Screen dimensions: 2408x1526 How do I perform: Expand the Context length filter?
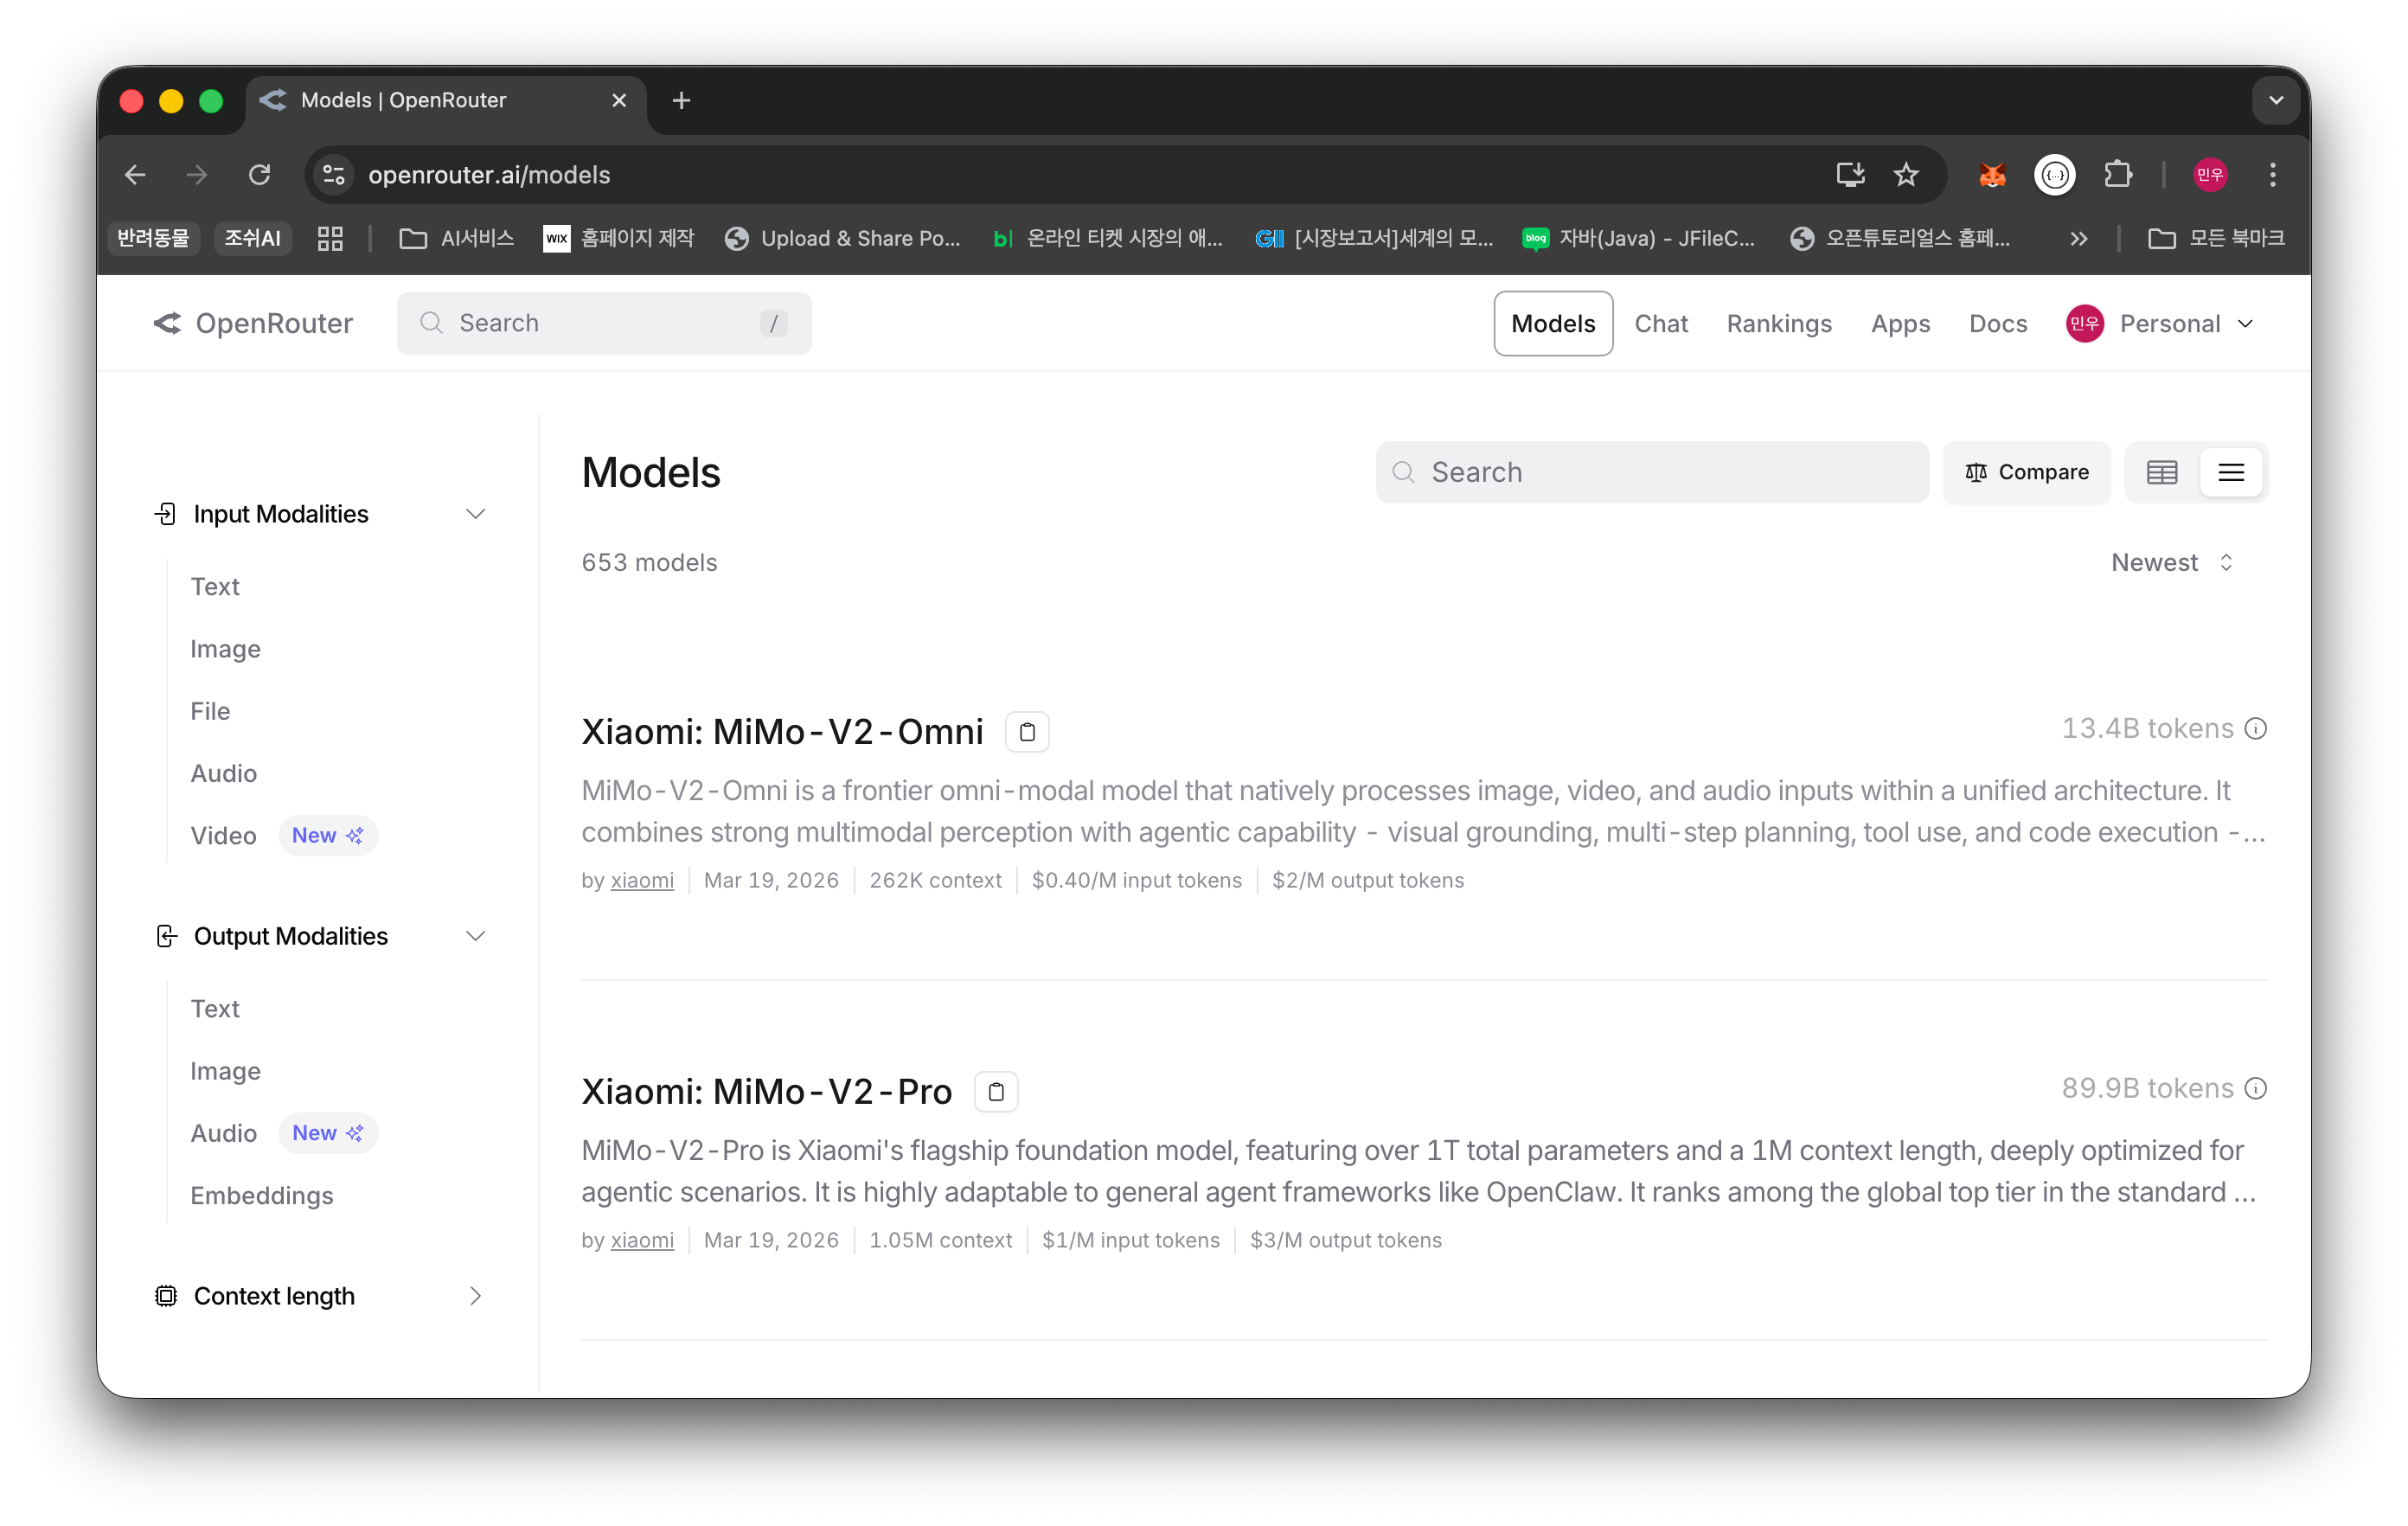pos(476,1296)
